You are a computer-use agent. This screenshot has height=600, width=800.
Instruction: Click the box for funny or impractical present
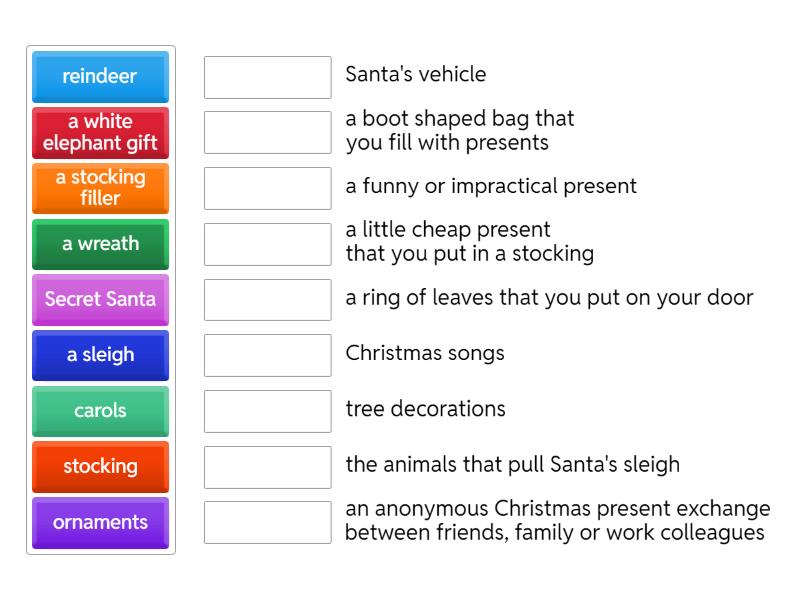click(267, 187)
